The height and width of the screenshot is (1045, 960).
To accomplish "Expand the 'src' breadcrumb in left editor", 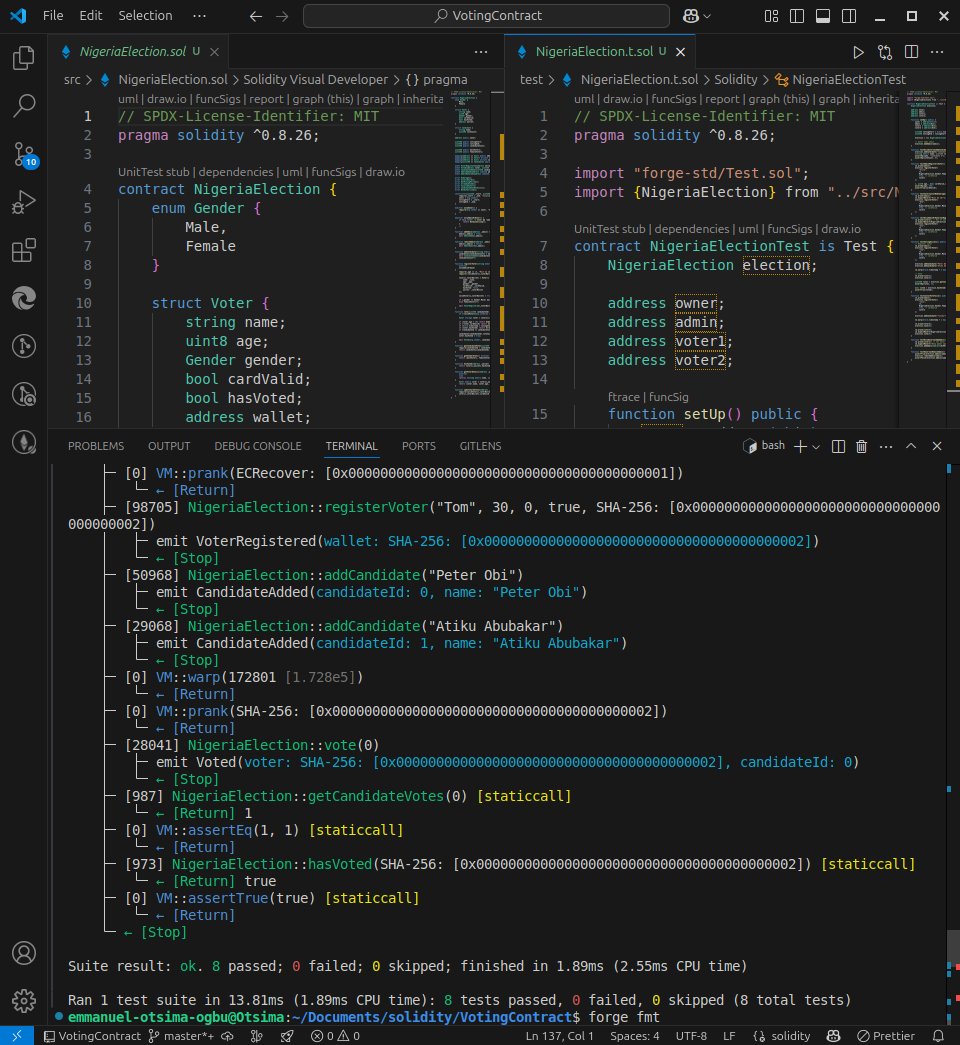I will (72, 79).
